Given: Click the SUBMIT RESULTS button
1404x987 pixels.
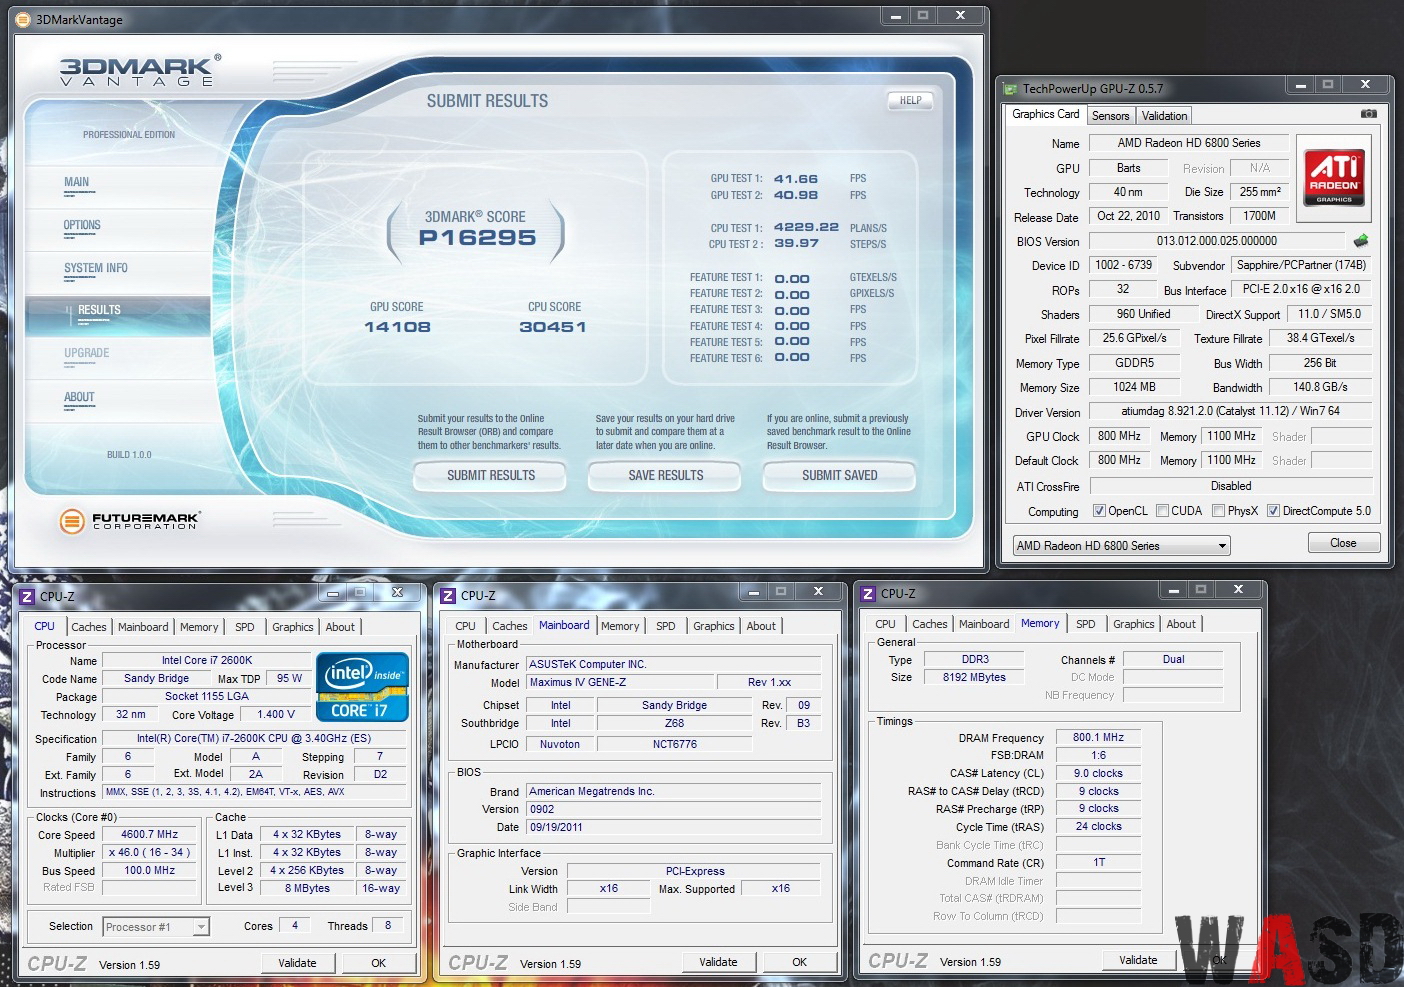Looking at the screenshot, I should (x=490, y=476).
